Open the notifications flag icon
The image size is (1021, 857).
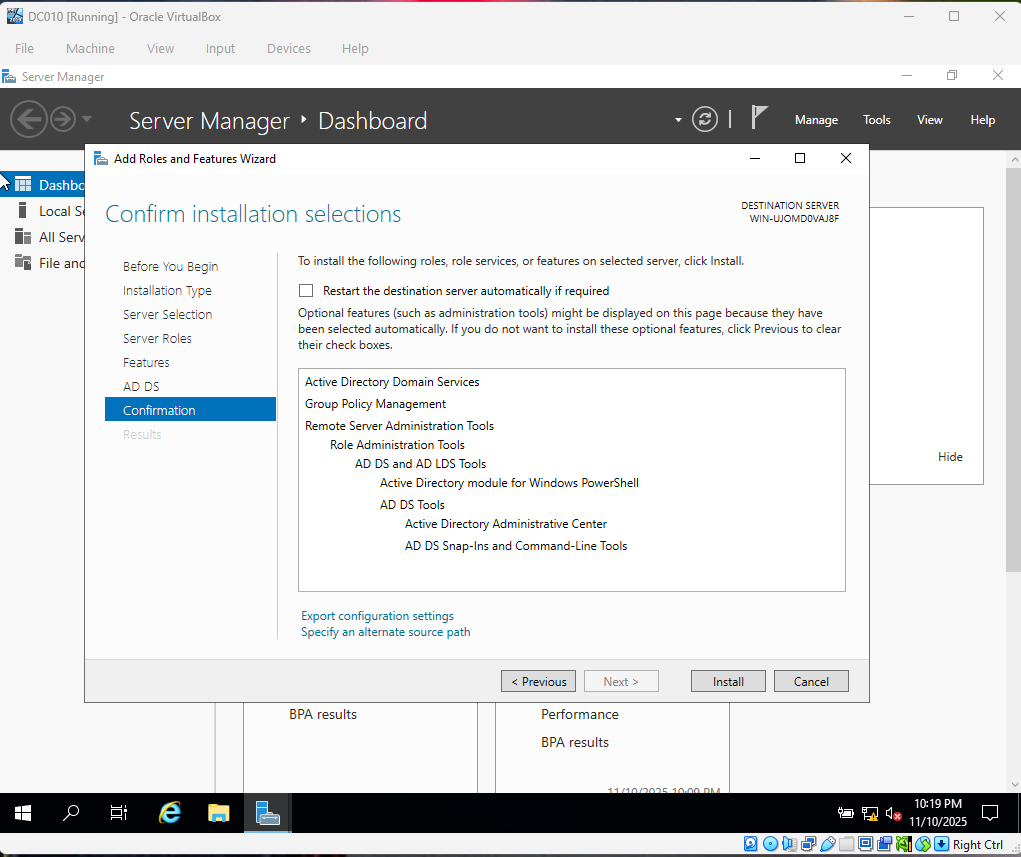point(759,118)
